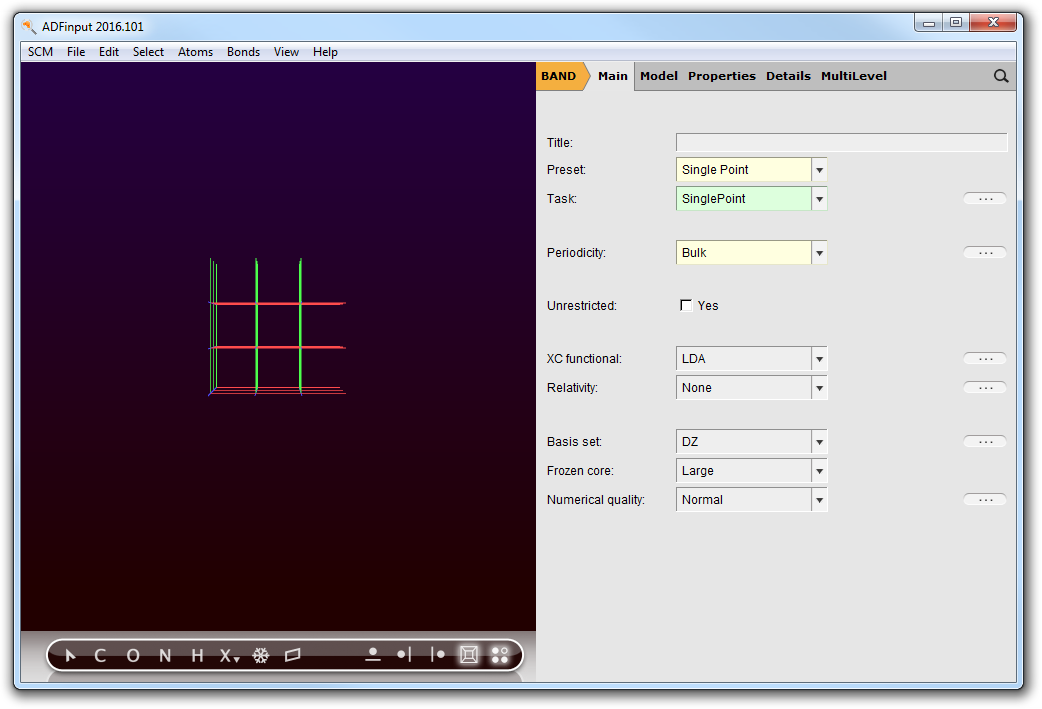Click the more-options button next to Numerical quality
1042x709 pixels.
coord(985,500)
